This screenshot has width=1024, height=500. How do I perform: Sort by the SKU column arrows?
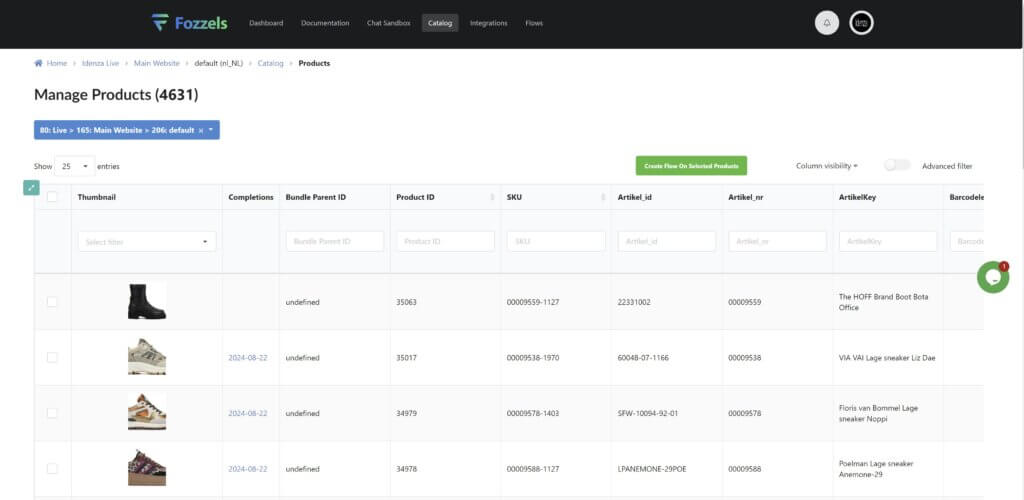pyautogui.click(x=602, y=197)
